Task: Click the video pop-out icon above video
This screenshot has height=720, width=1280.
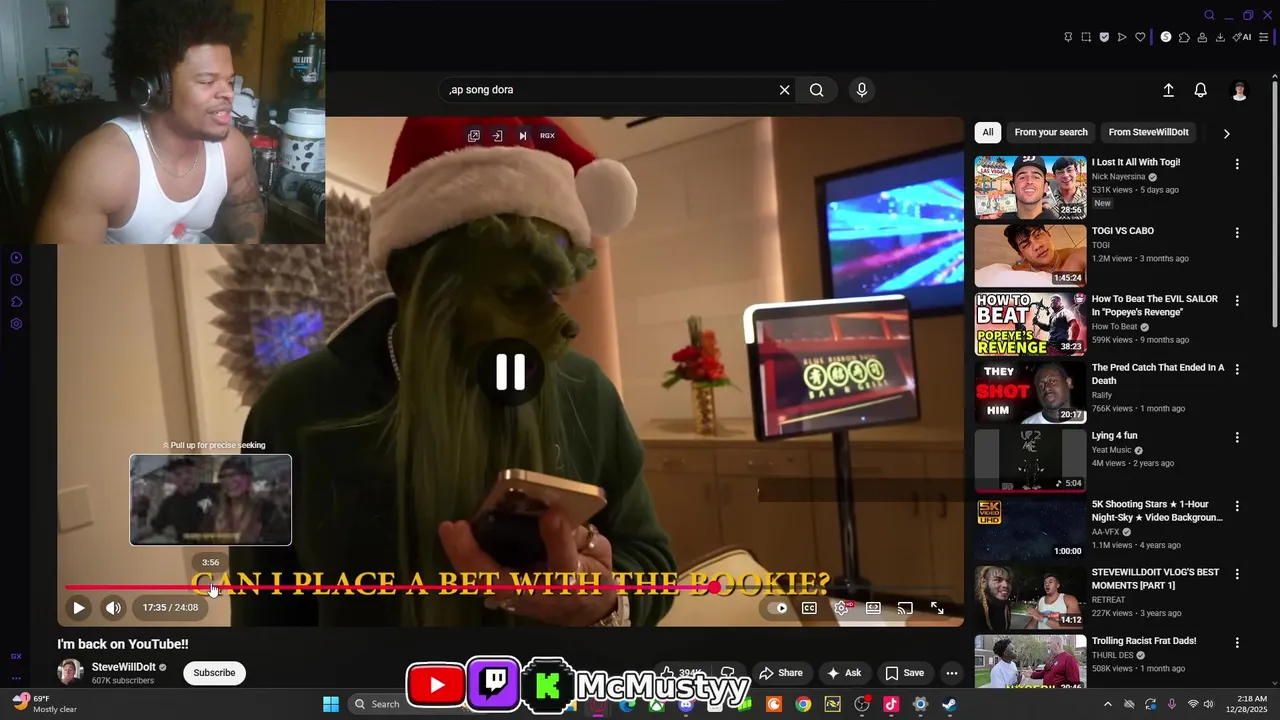Action: (x=474, y=136)
